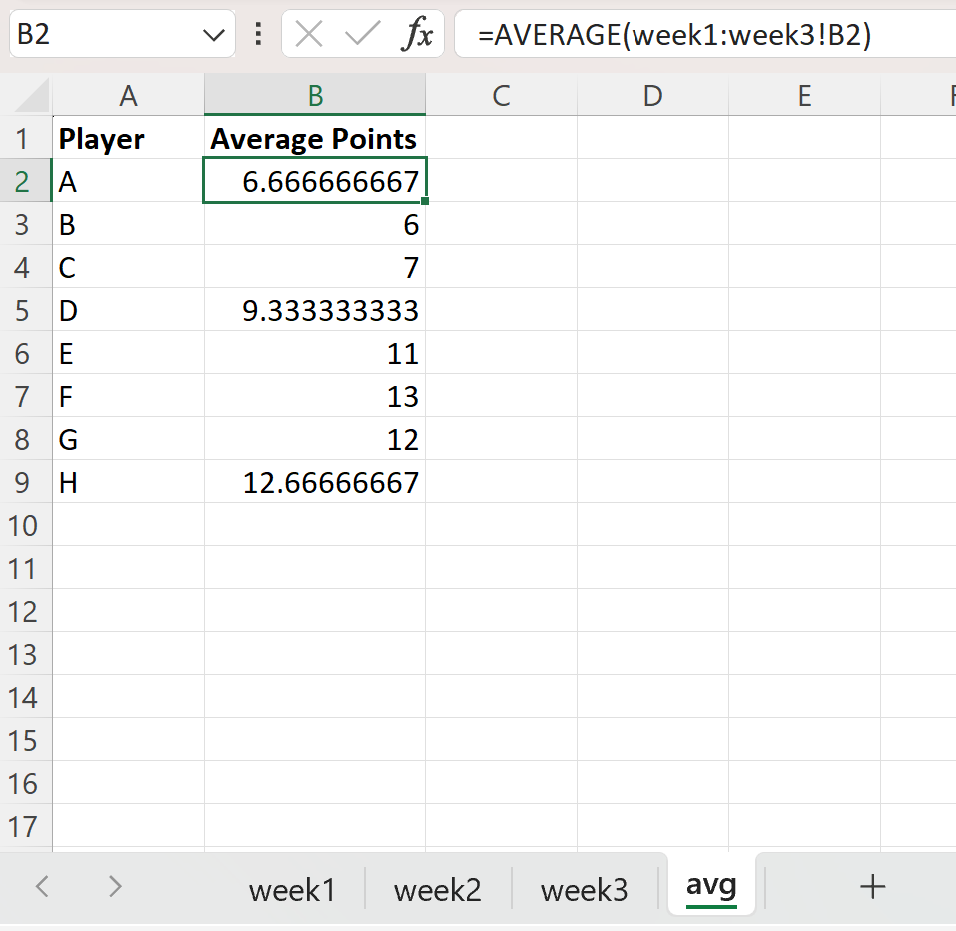Open the Name Box dropdown chevron
Image resolution: width=956 pixels, height=931 pixels.
click(212, 34)
